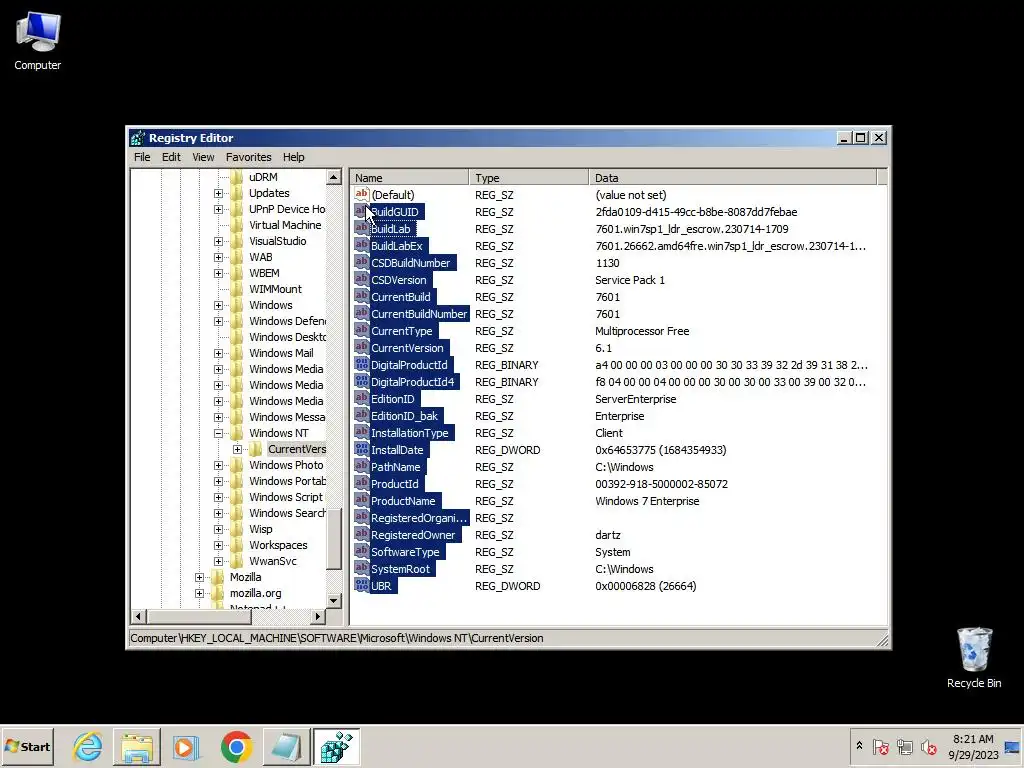Click the taskbar clock showing 8:21 AM

tap(973, 746)
